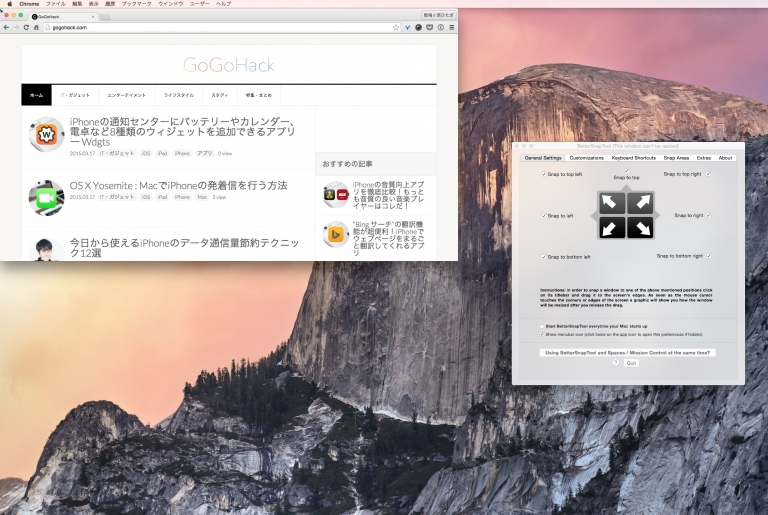Open the iPhone data saving techniques article
The width and height of the screenshot is (768, 515).
(x=184, y=248)
